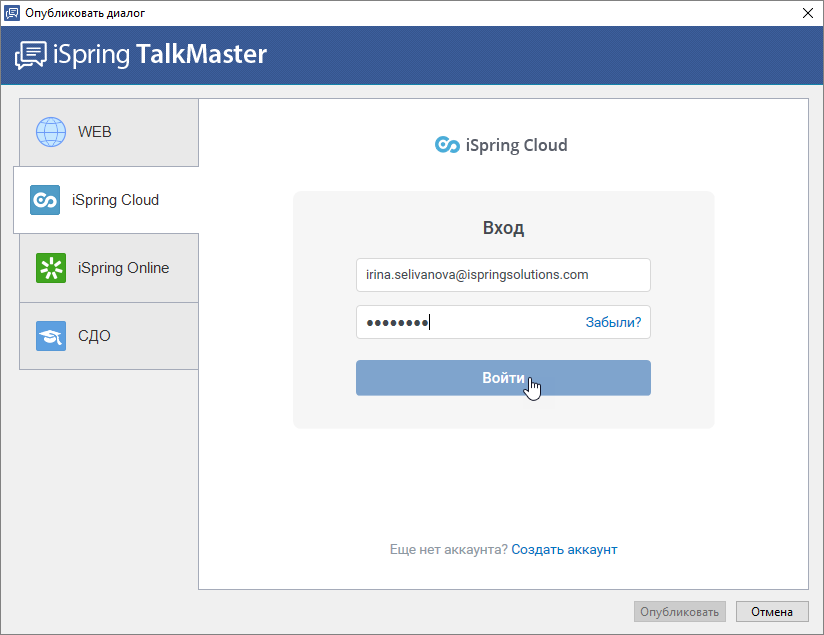Open the iSpring Online tab
Viewport: 824px width, 635px height.
pyautogui.click(x=109, y=268)
